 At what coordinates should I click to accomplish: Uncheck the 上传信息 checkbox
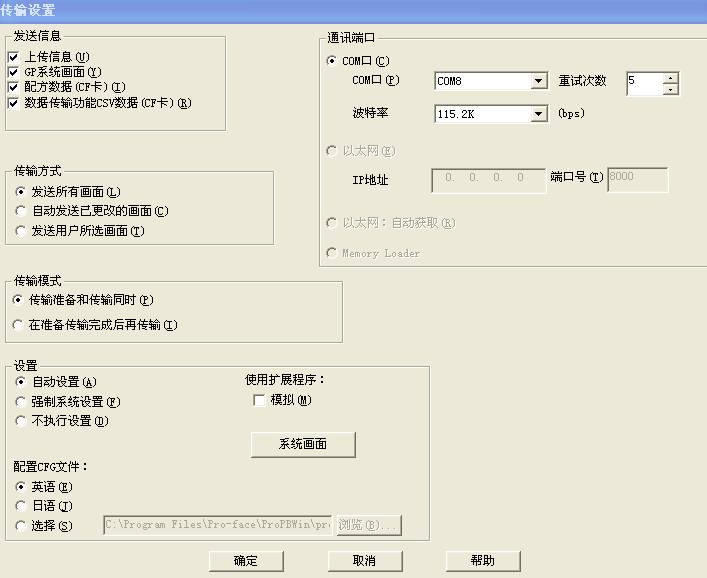pos(13,57)
